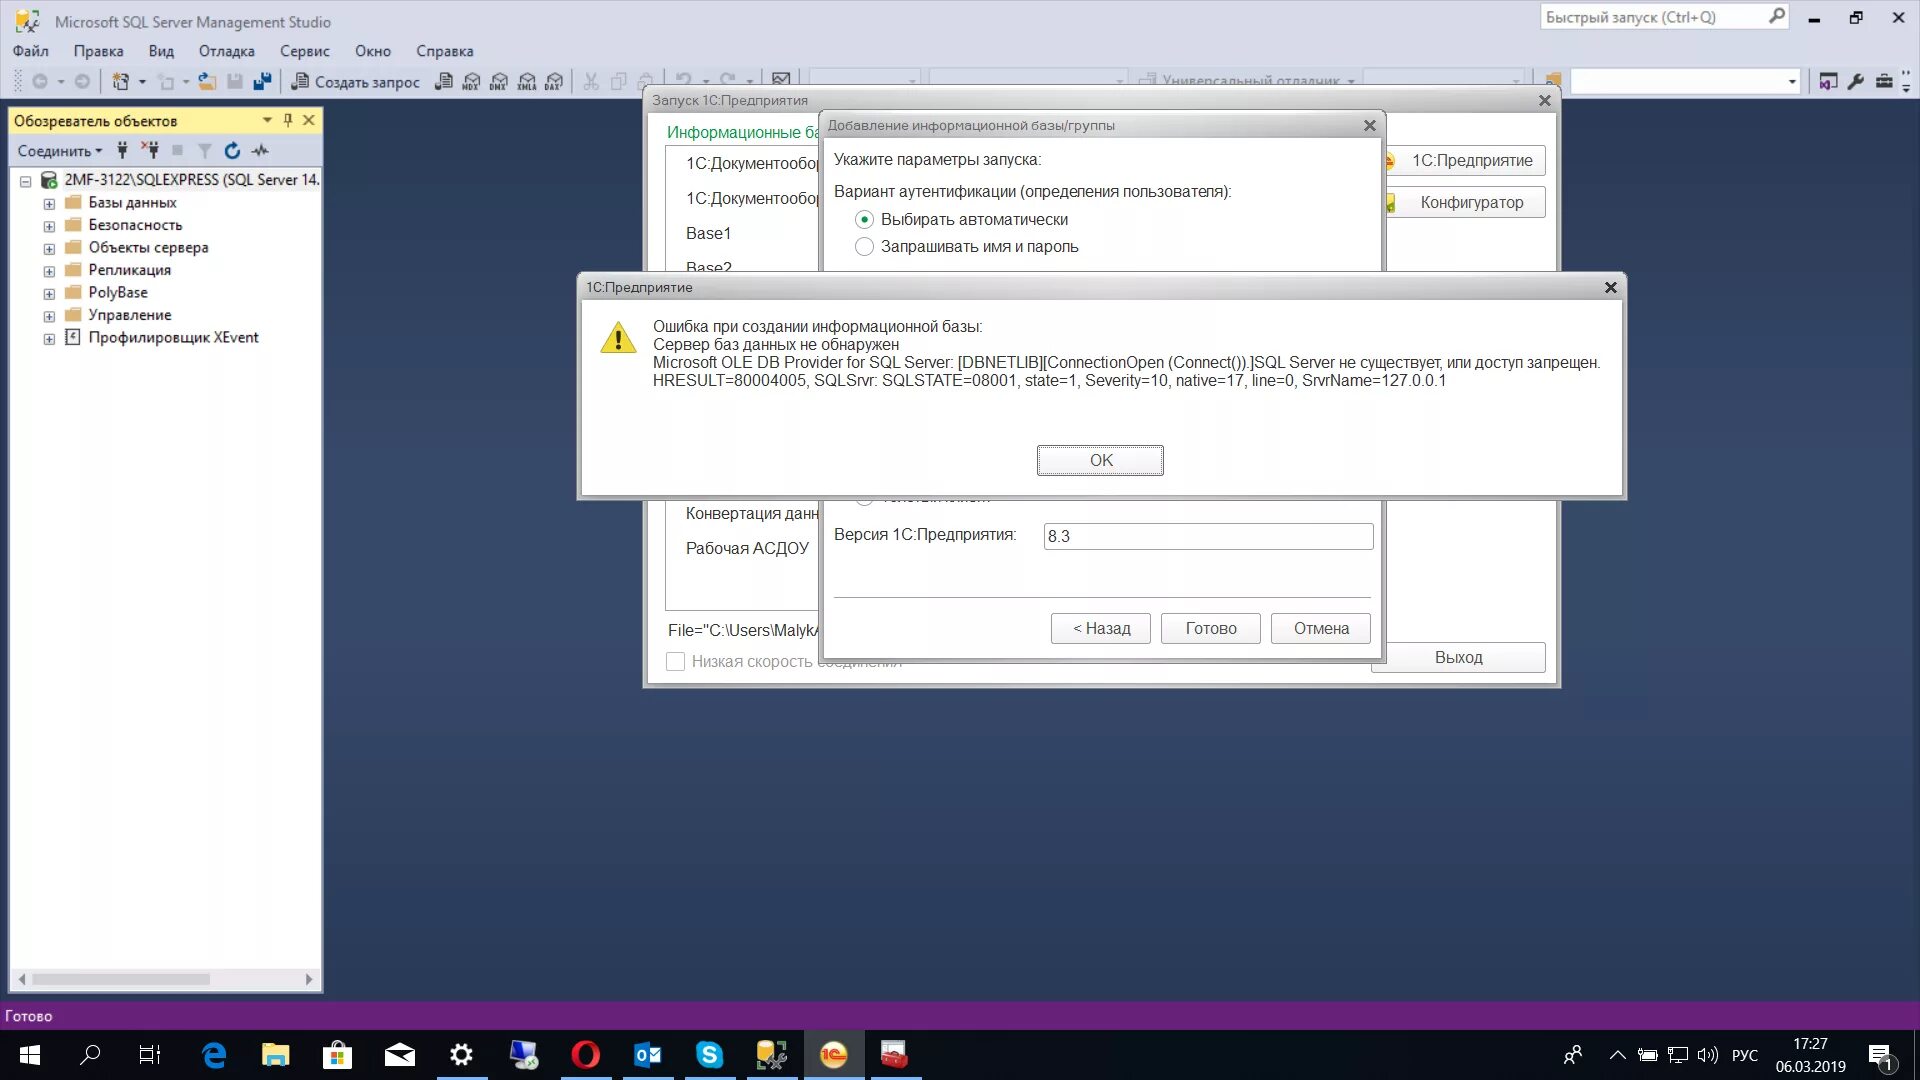Click the Disconnect plug icon with red X
1920x1080 pixels.
150,151
